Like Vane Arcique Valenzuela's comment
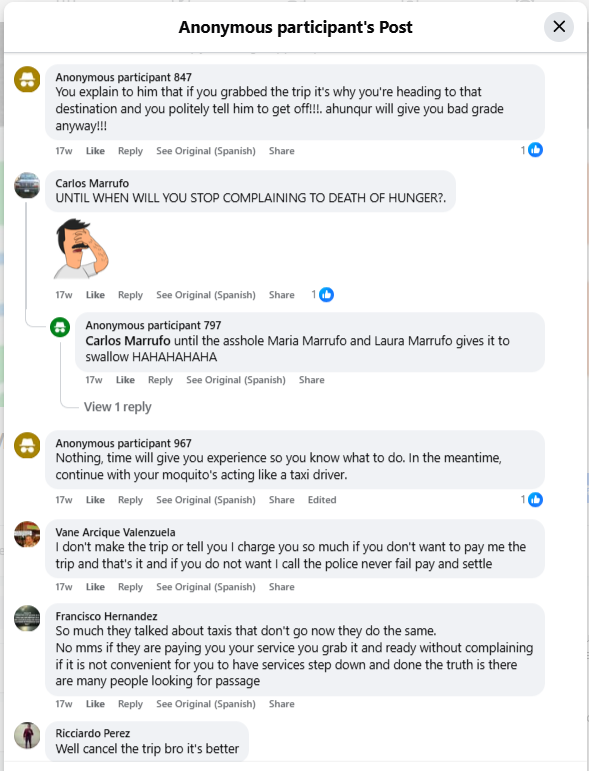 tap(95, 587)
